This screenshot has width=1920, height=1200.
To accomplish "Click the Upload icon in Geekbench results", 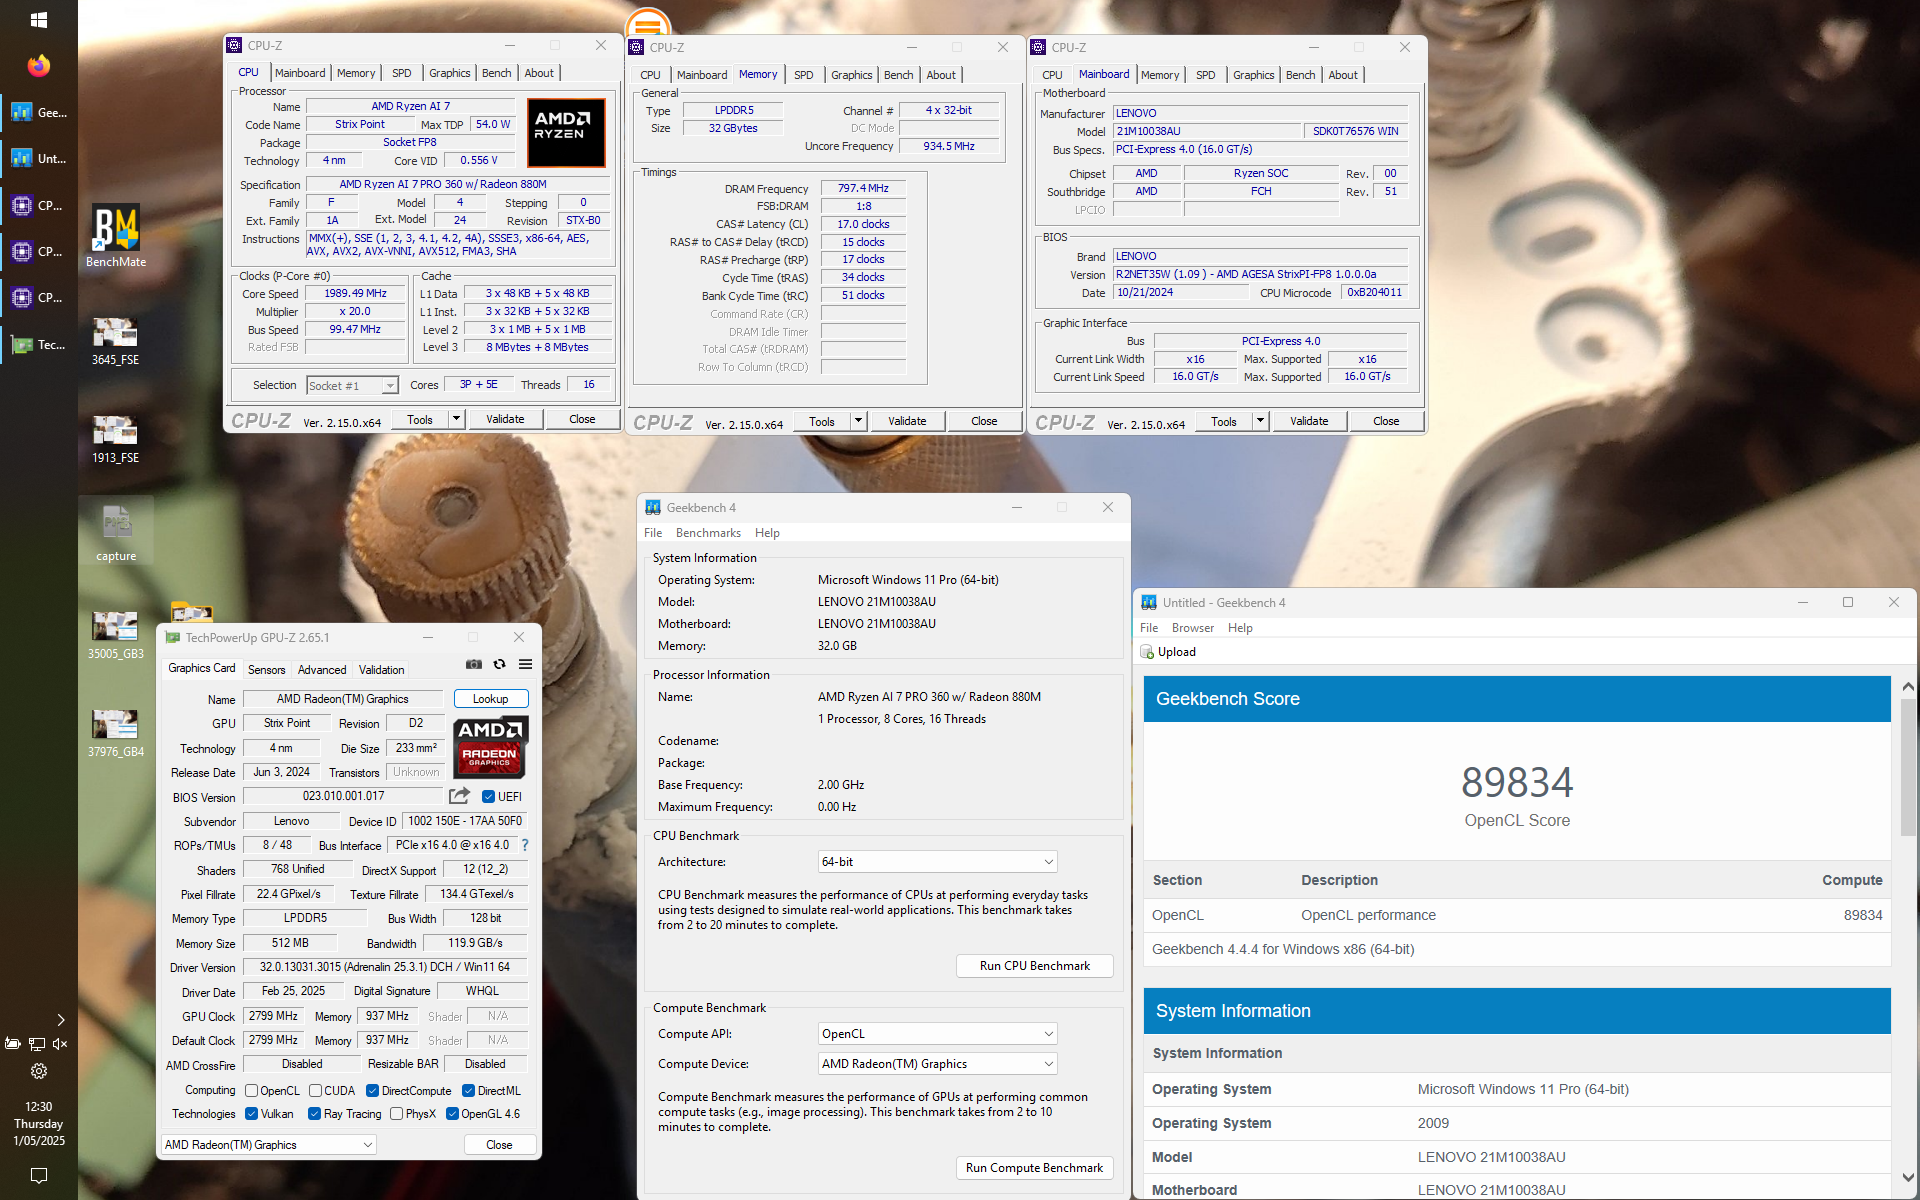I will (1147, 652).
